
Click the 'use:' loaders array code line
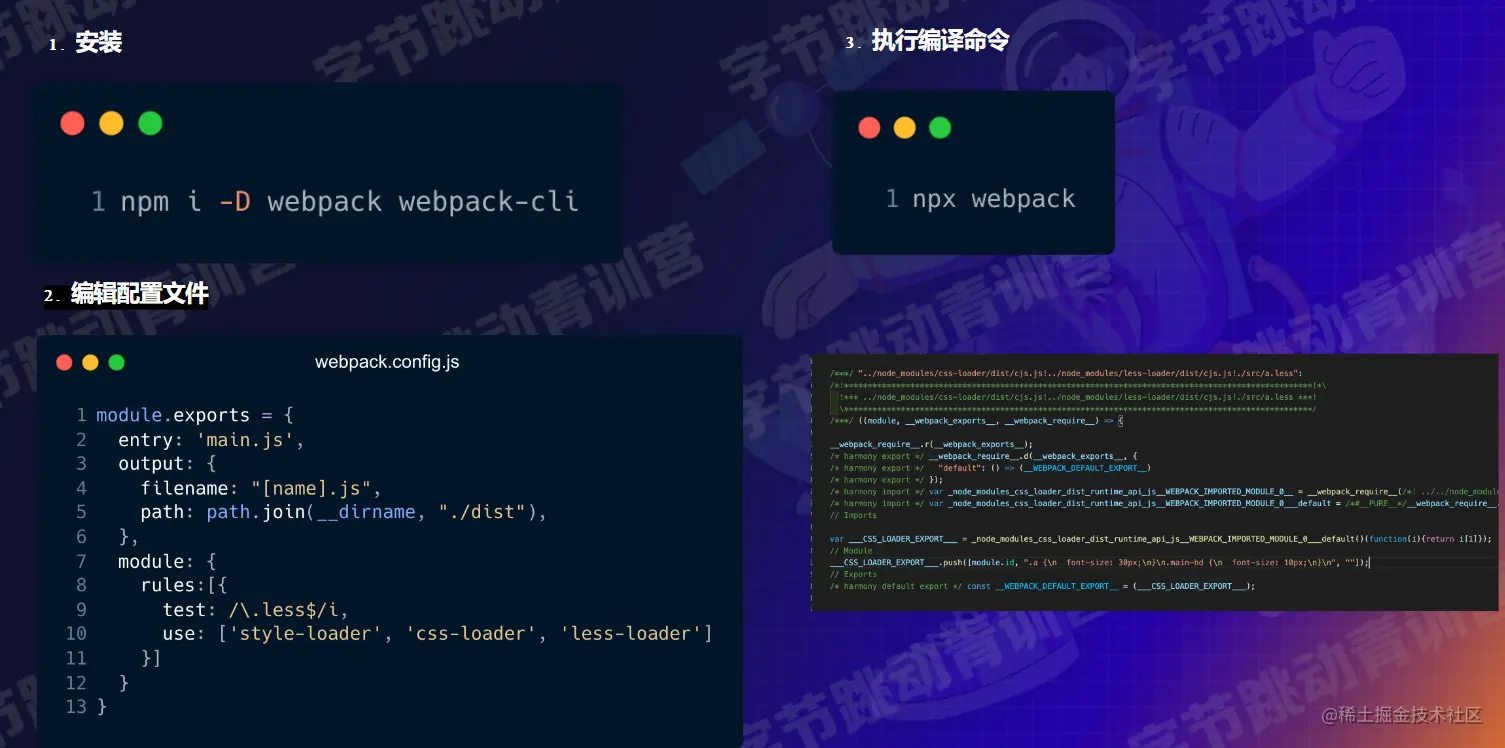pyautogui.click(x=438, y=634)
